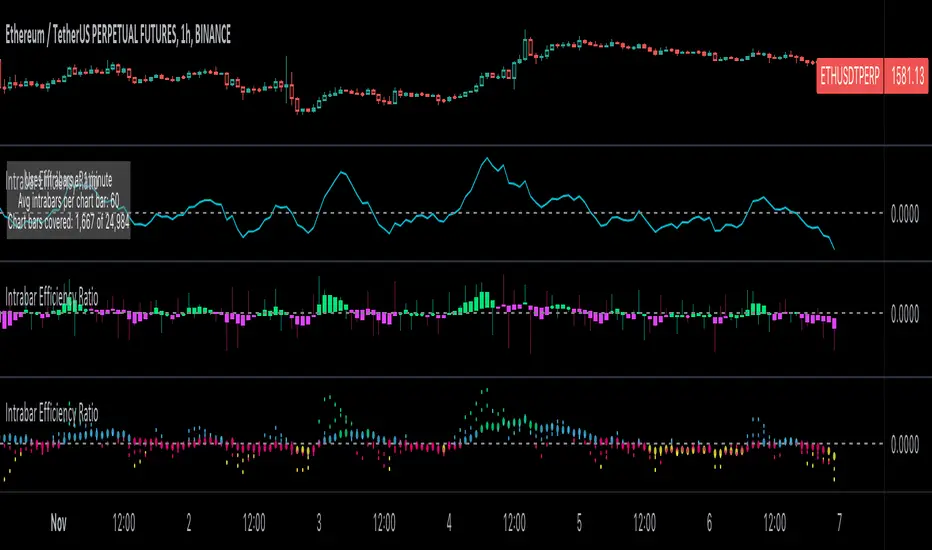Click the ETHUSDTPERP price label

coord(849,76)
